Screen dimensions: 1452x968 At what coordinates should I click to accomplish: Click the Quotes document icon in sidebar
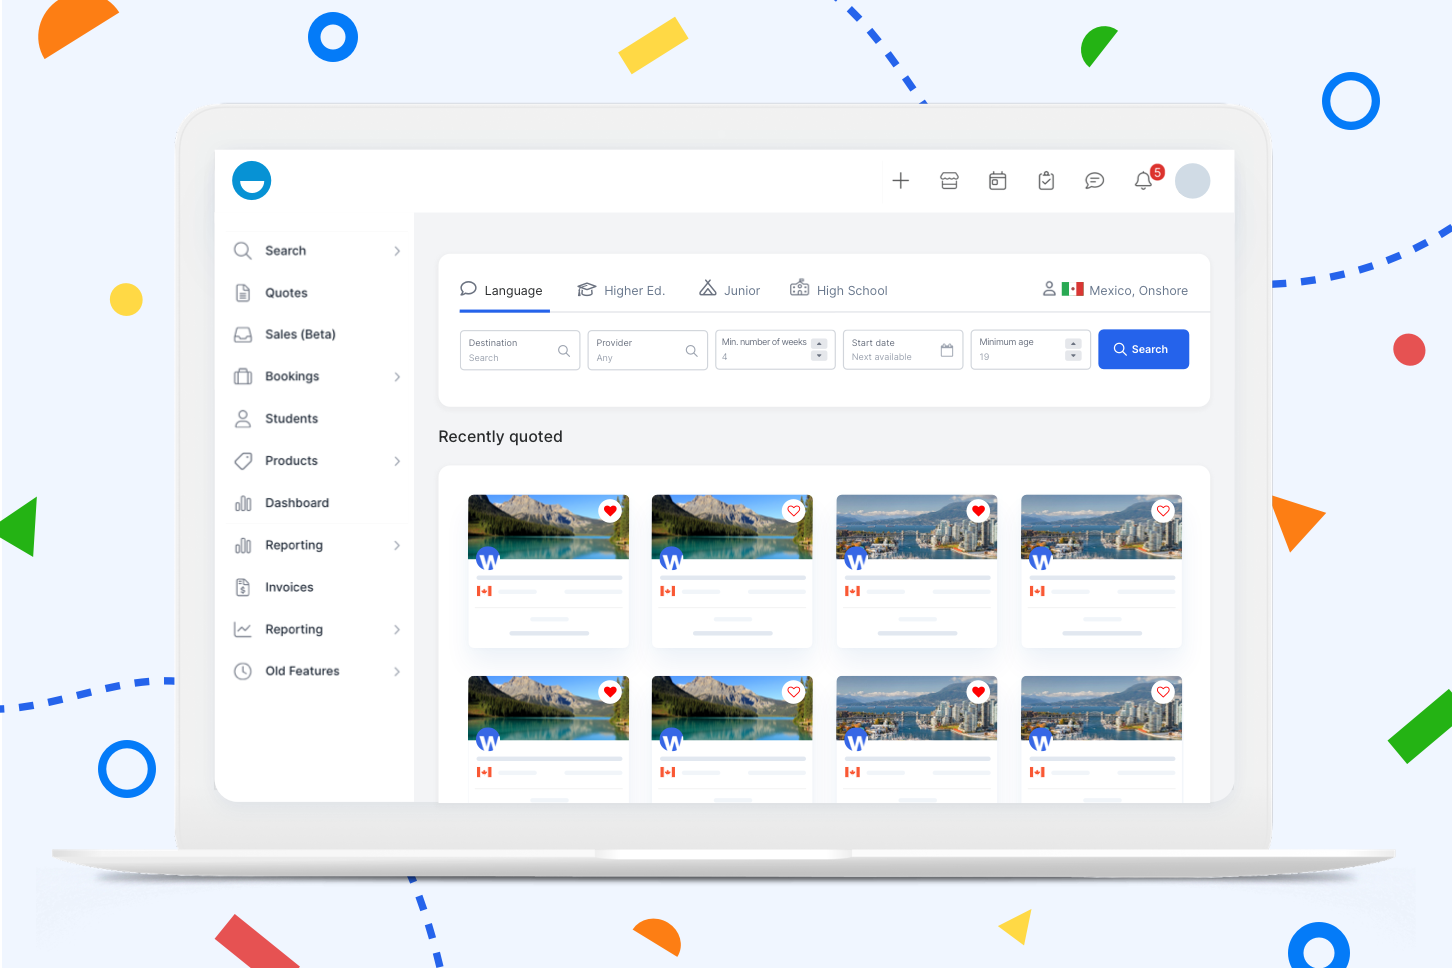coord(243,293)
